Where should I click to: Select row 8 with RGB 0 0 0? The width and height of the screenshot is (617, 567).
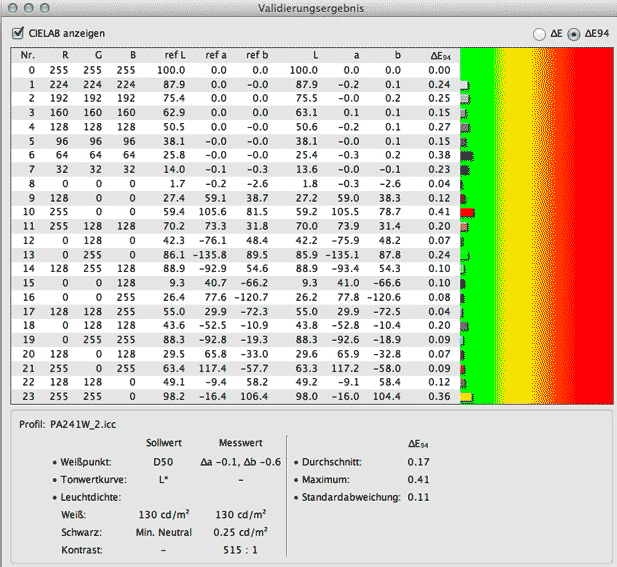[230, 184]
